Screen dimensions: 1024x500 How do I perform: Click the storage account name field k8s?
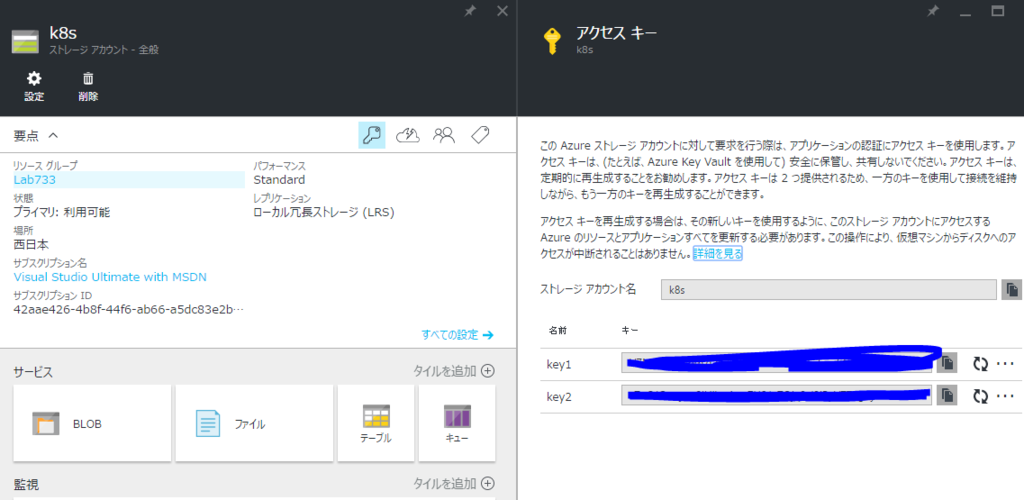tap(829, 289)
